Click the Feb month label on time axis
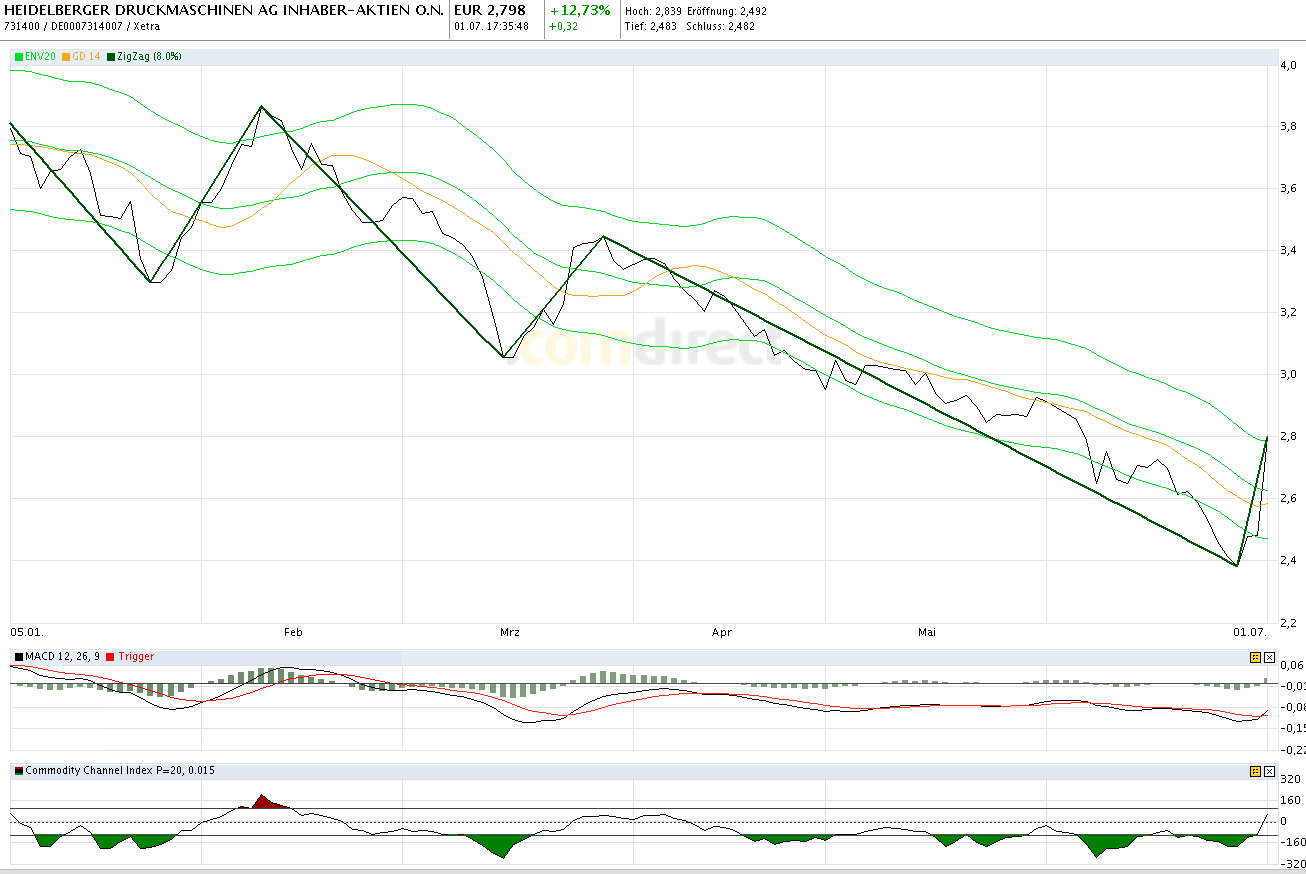Screen dimensions: 1306x874 (293, 632)
